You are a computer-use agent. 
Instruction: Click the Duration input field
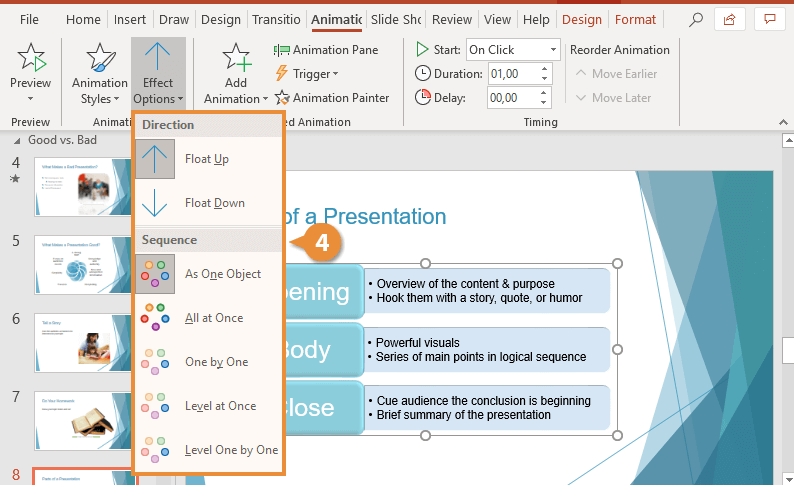(512, 74)
